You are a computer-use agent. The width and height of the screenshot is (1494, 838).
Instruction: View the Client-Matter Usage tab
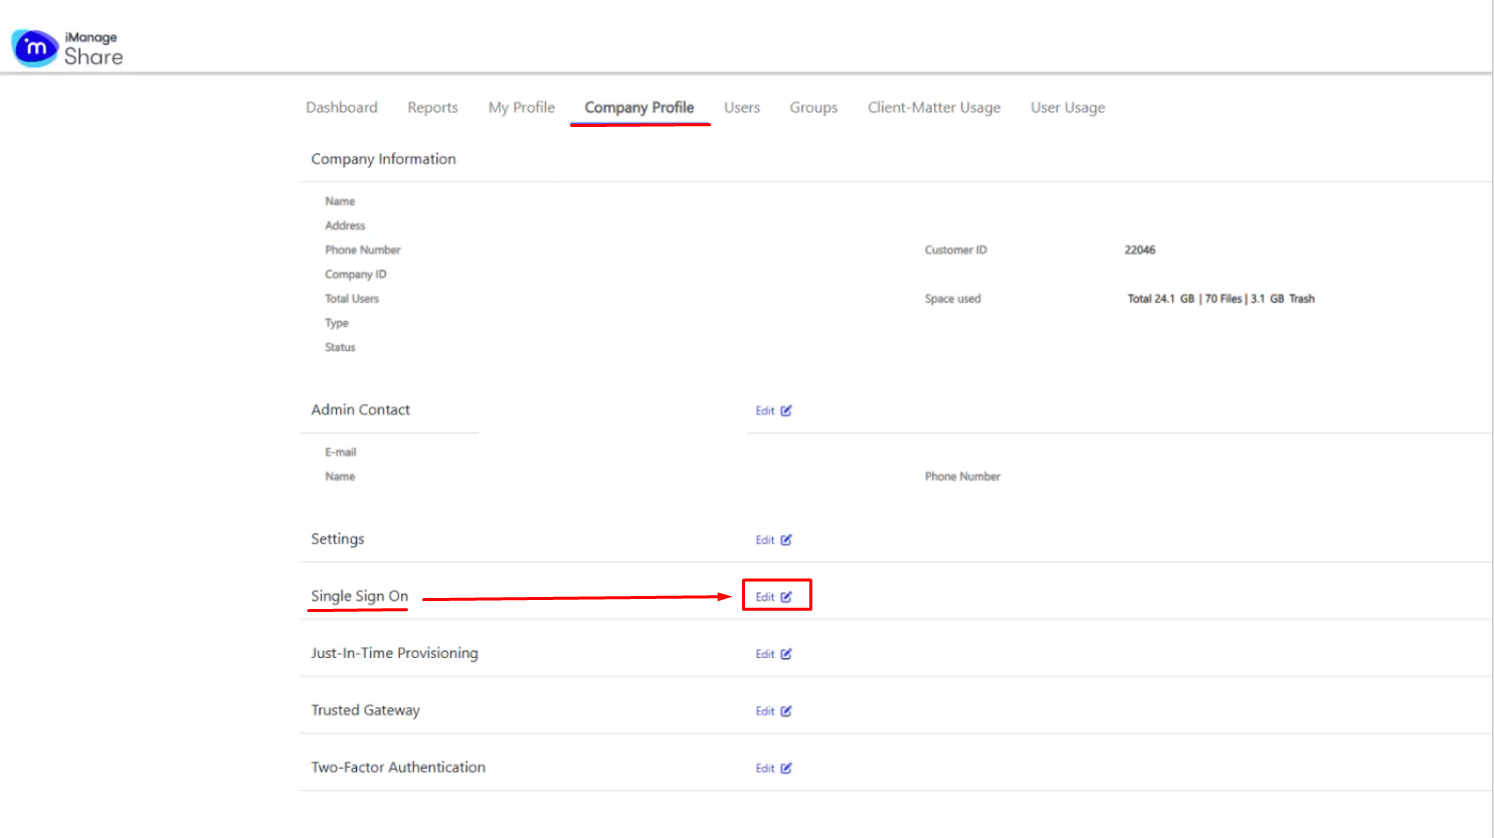(933, 108)
